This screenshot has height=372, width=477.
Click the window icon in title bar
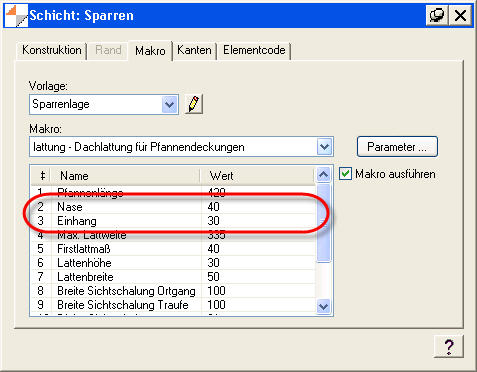[x=16, y=15]
